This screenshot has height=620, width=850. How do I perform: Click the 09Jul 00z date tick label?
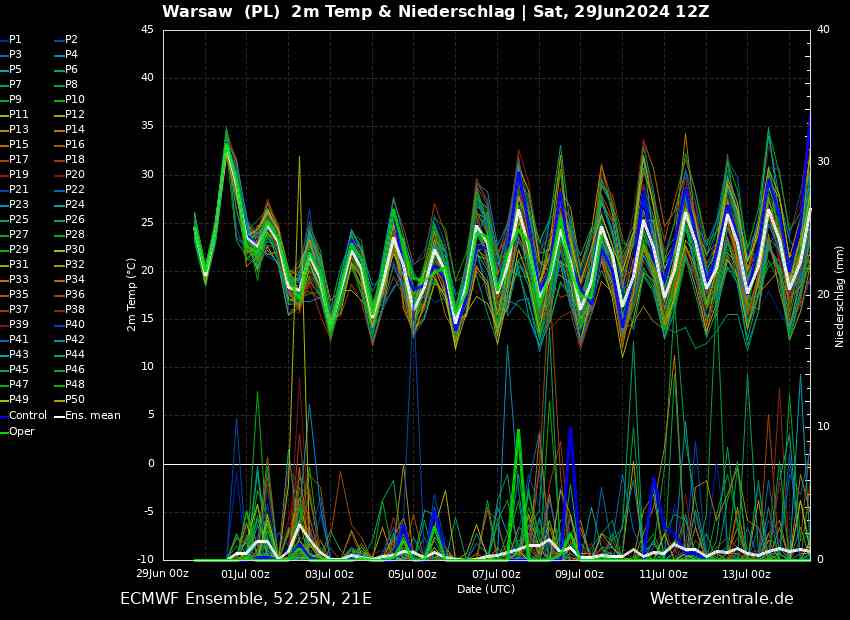pos(579,574)
